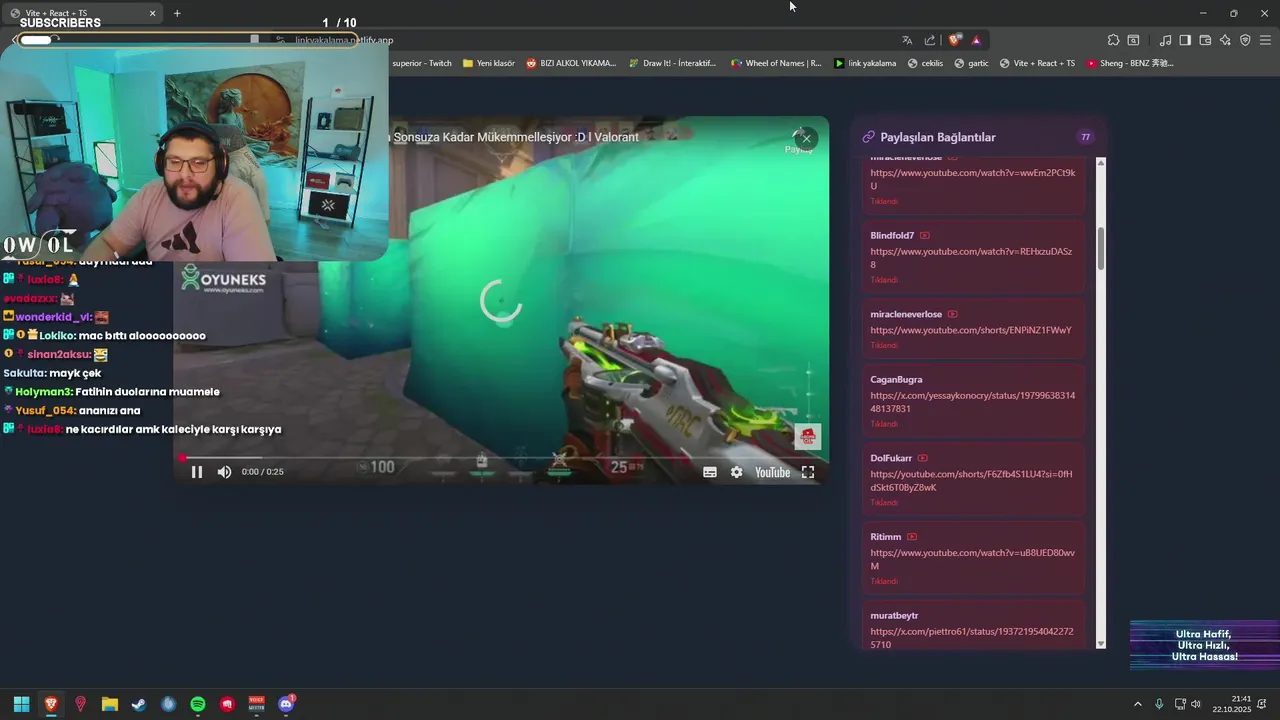Open the Wheel of Names bookmark
1280x720 pixels.
(x=776, y=63)
